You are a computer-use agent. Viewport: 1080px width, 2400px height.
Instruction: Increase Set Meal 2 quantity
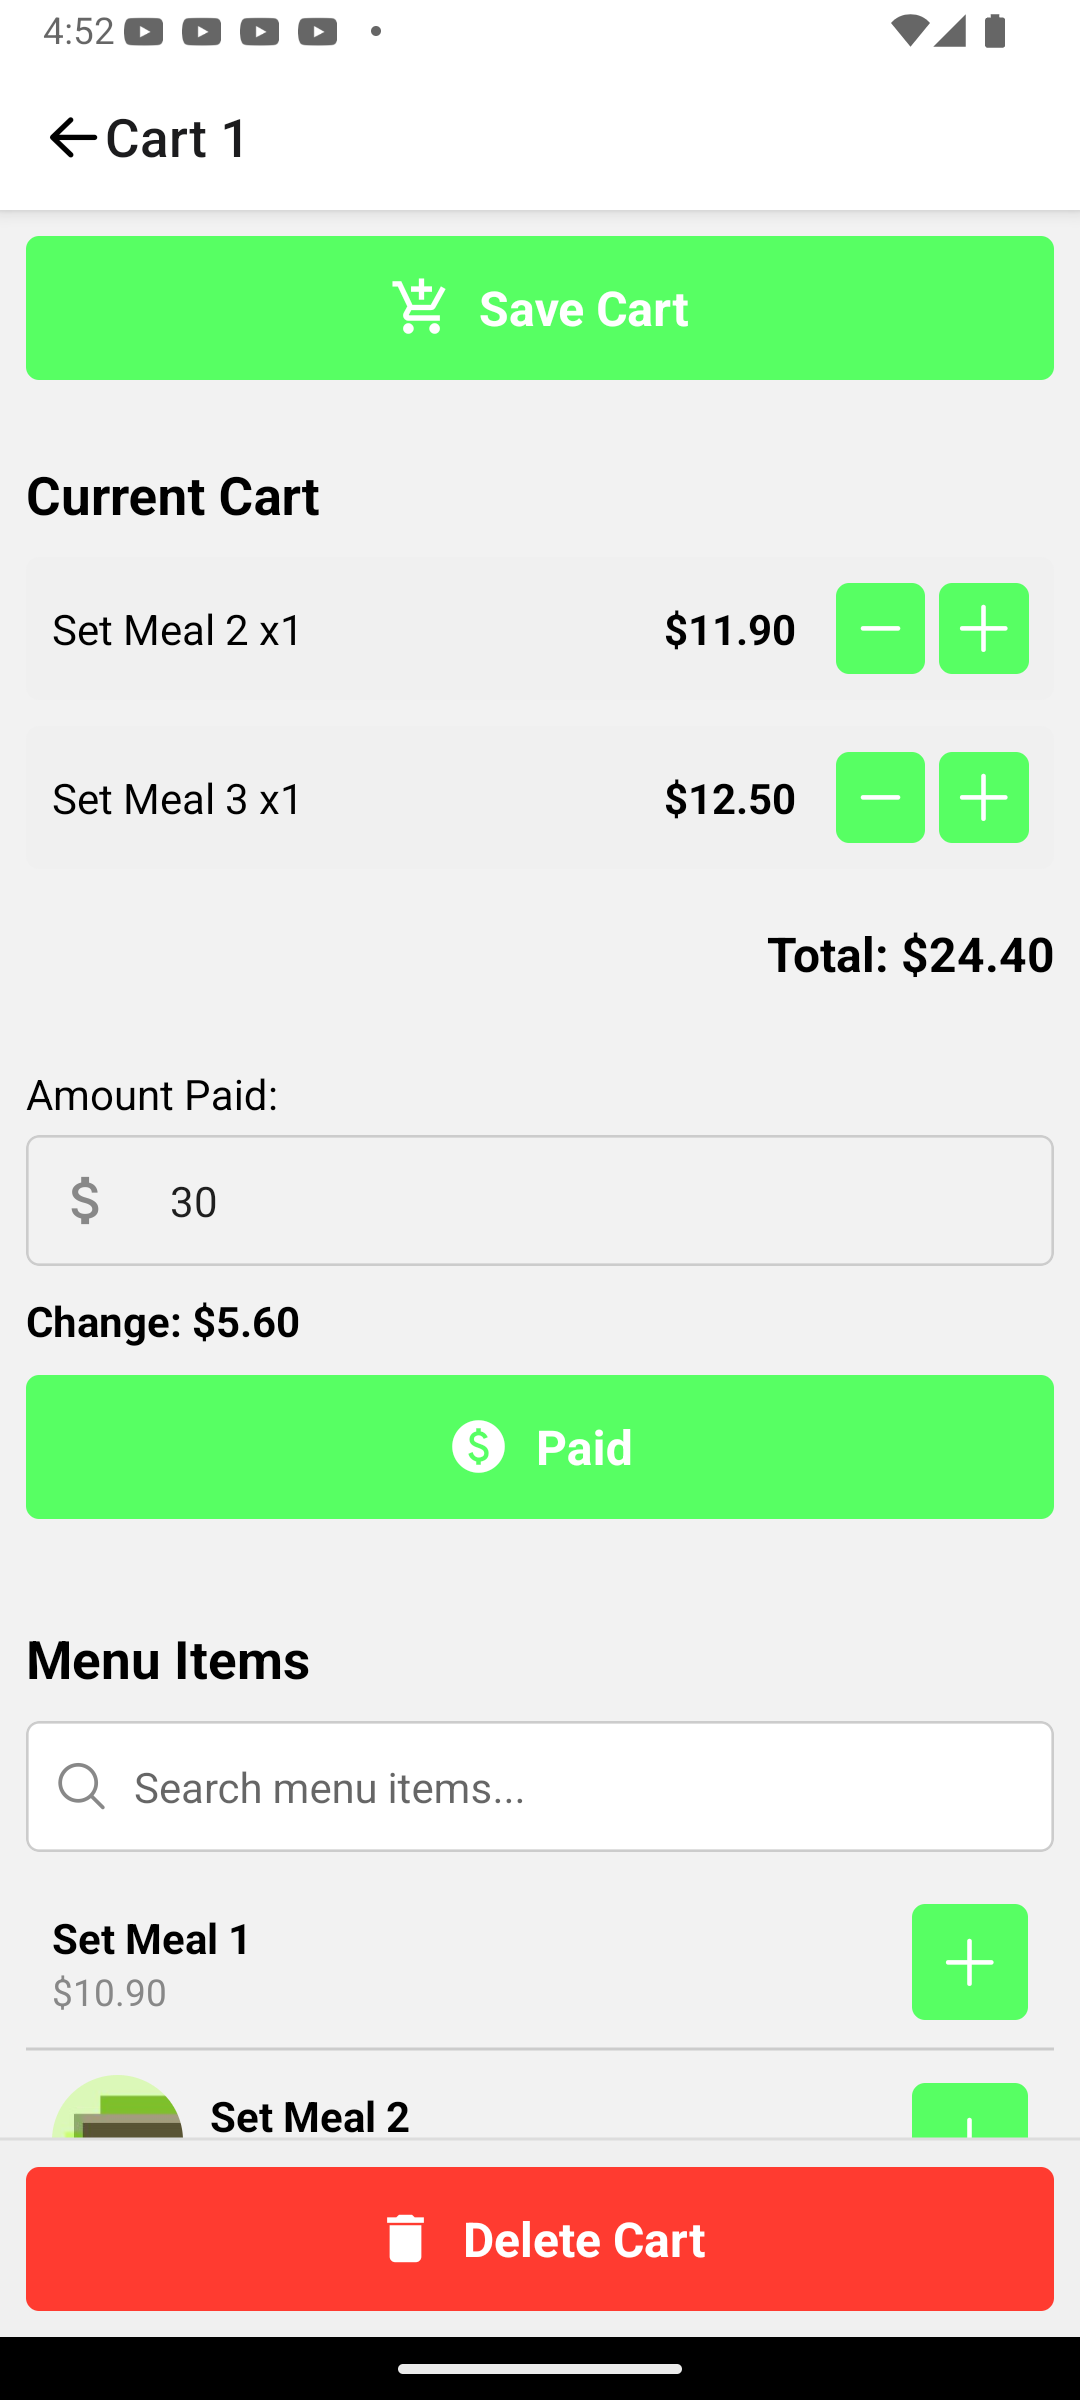[x=984, y=629]
